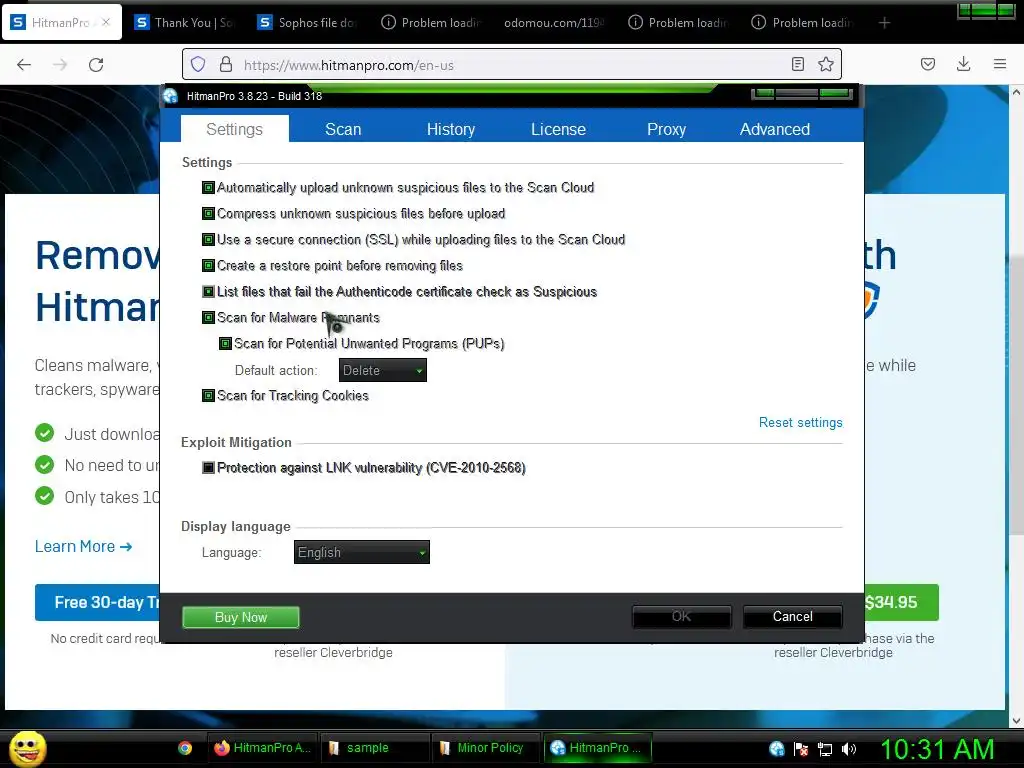Open the browser hamburger menu
Image resolution: width=1024 pixels, height=768 pixels.
tap(999, 64)
